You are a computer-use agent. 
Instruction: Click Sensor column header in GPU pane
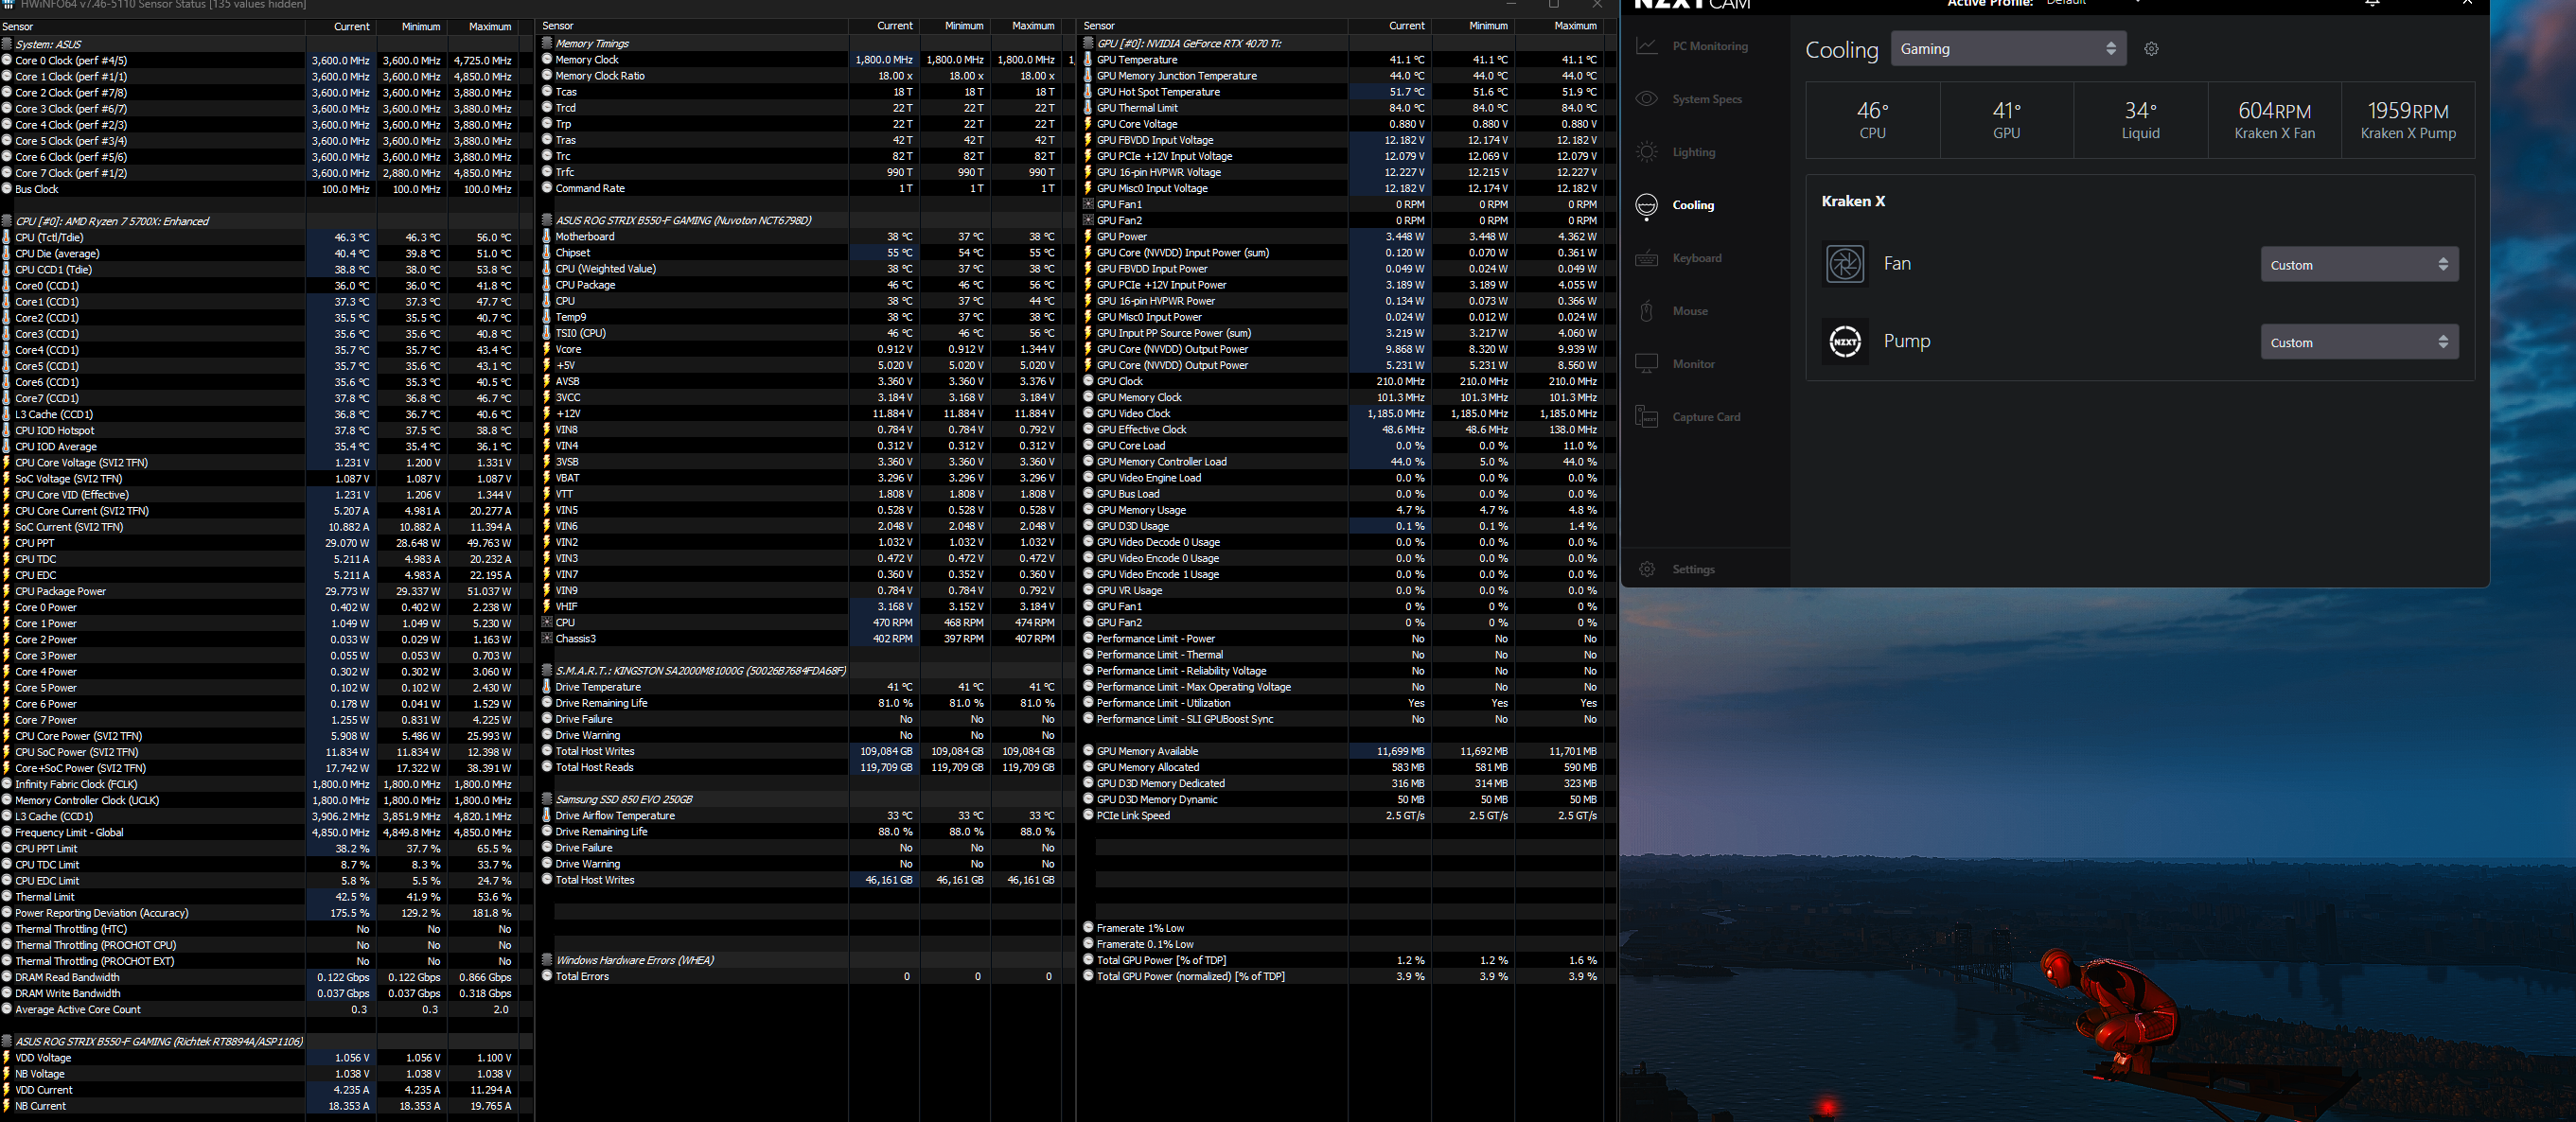(x=1214, y=26)
